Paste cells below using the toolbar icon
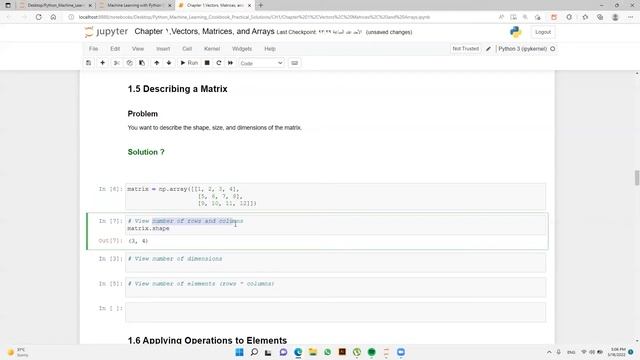The height and width of the screenshot is (360, 640). tap(142, 63)
